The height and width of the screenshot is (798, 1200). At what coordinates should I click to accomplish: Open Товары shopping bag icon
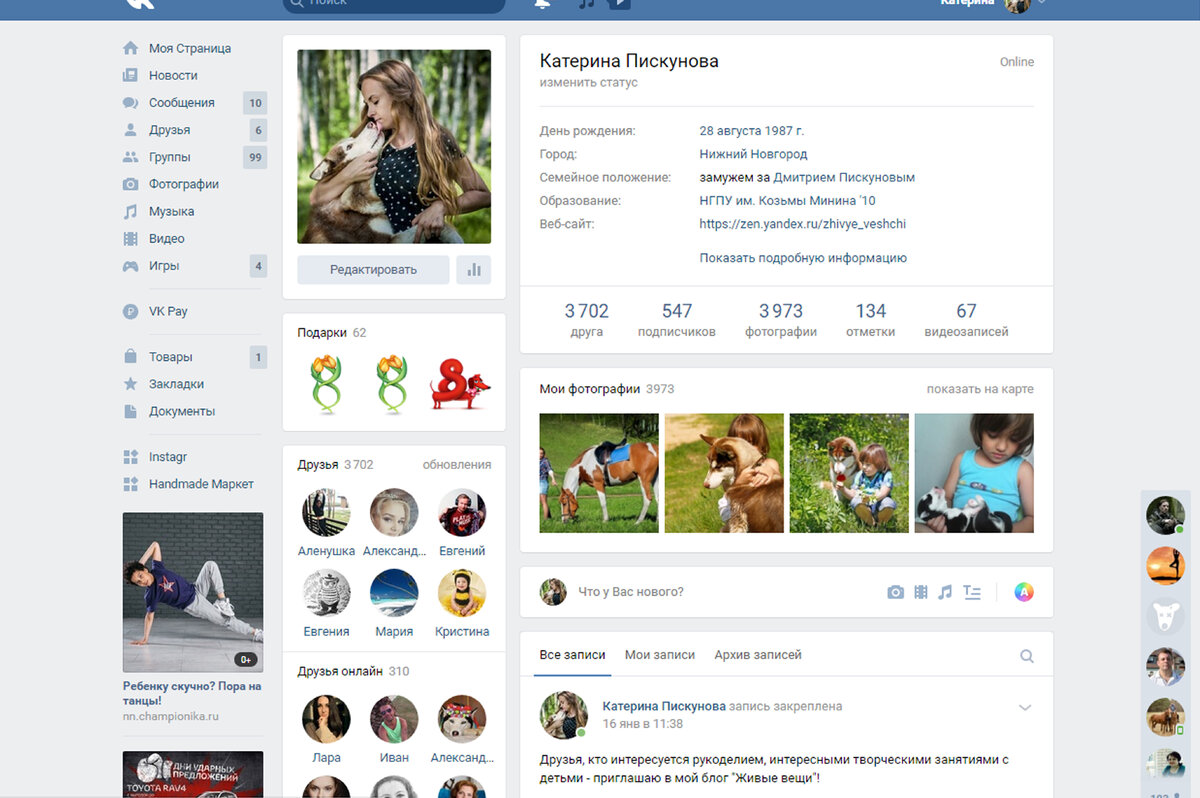click(130, 357)
